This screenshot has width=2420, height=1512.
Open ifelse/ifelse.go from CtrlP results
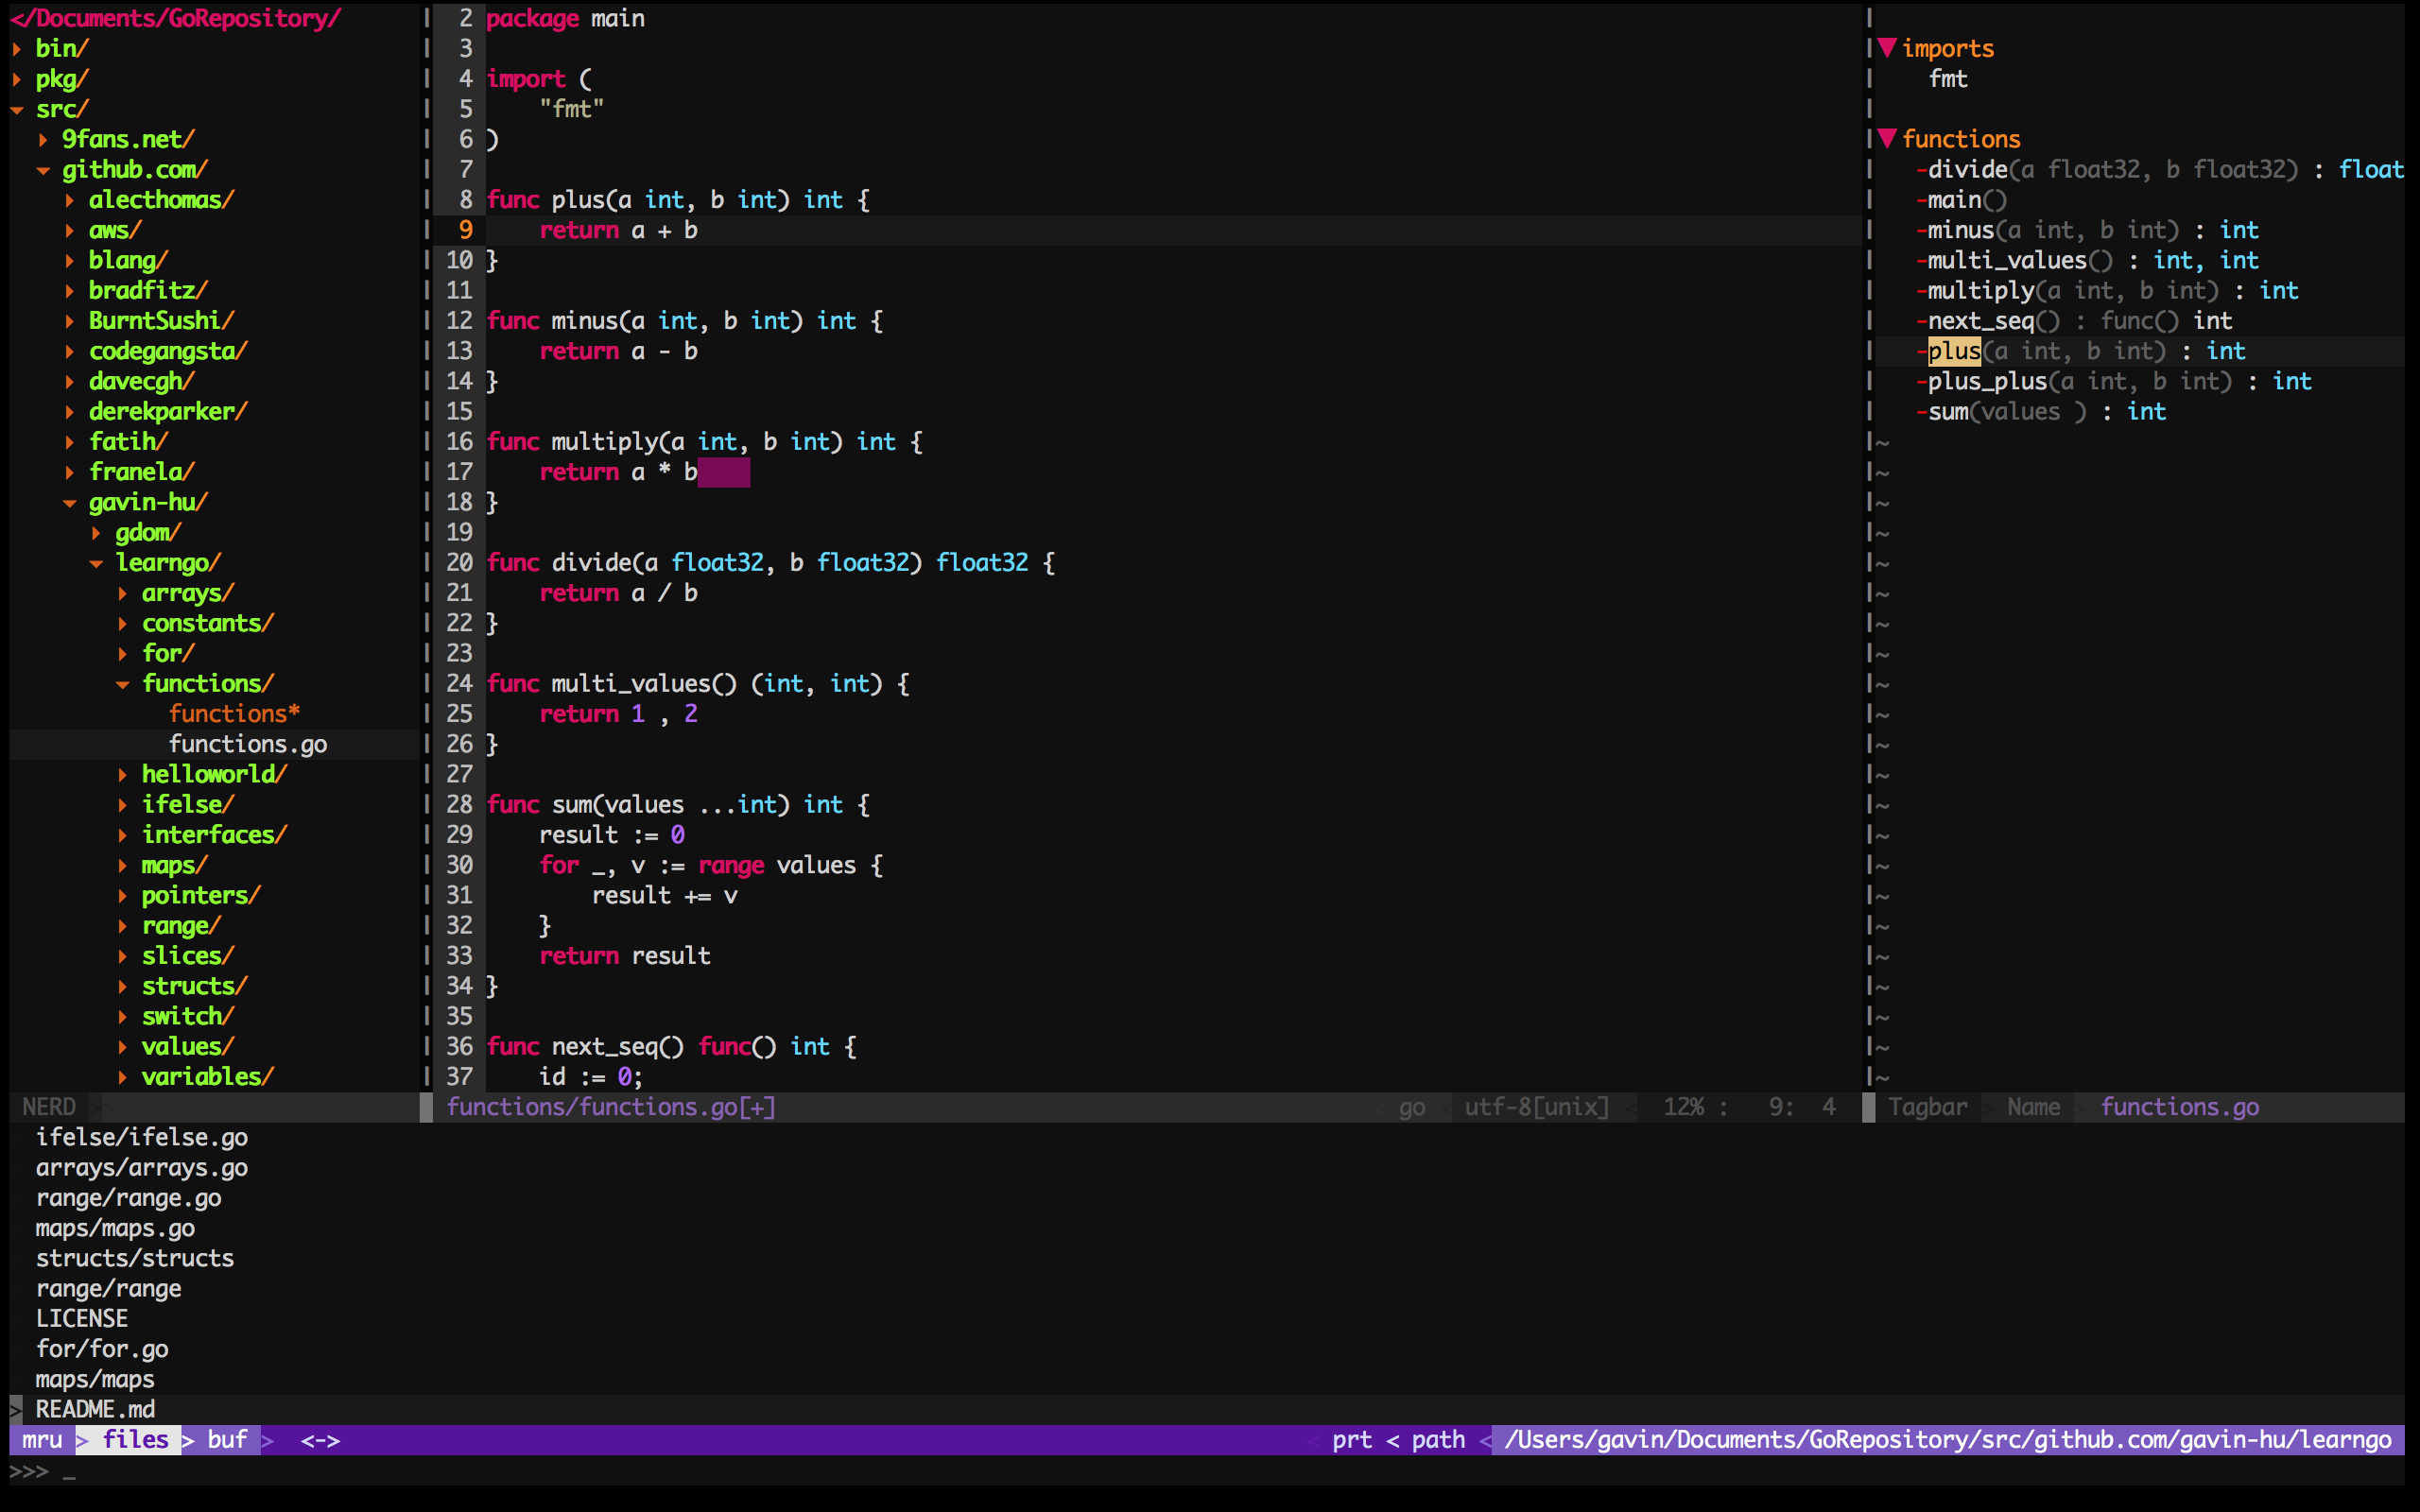(142, 1137)
